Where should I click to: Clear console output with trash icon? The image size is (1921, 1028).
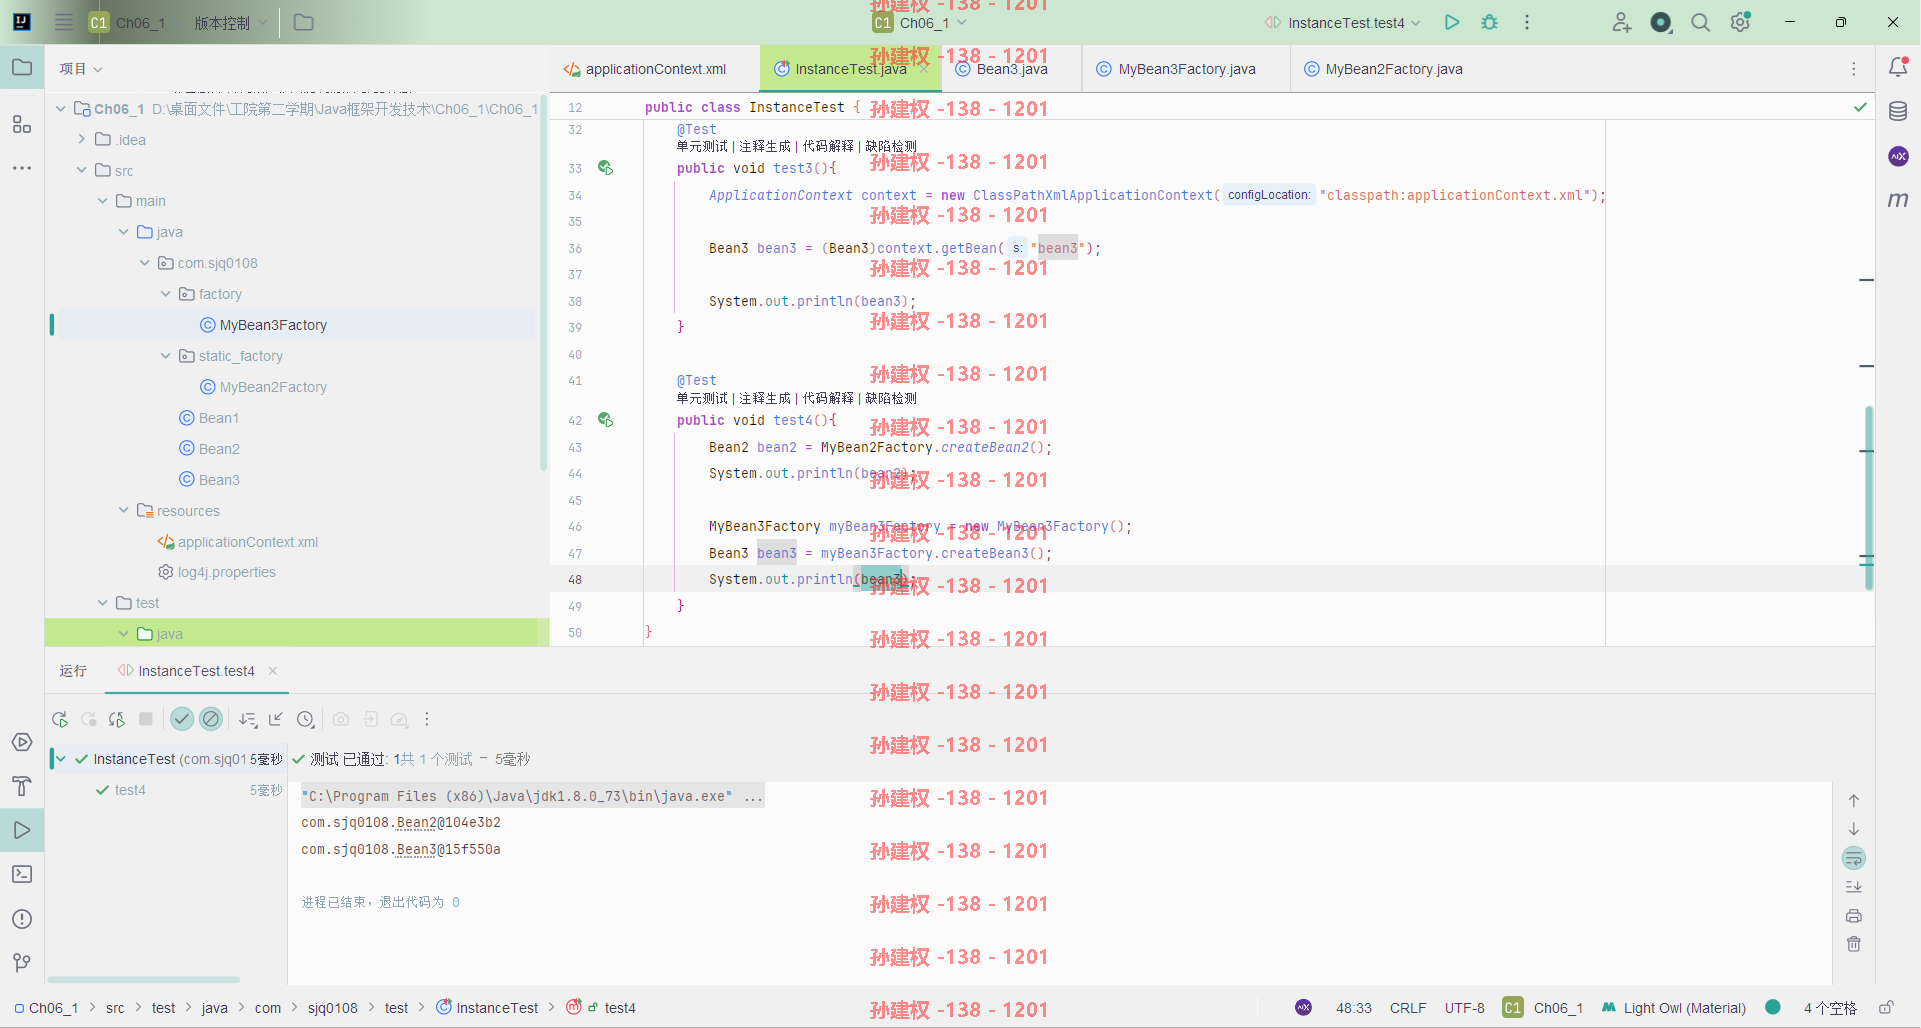click(x=1854, y=944)
